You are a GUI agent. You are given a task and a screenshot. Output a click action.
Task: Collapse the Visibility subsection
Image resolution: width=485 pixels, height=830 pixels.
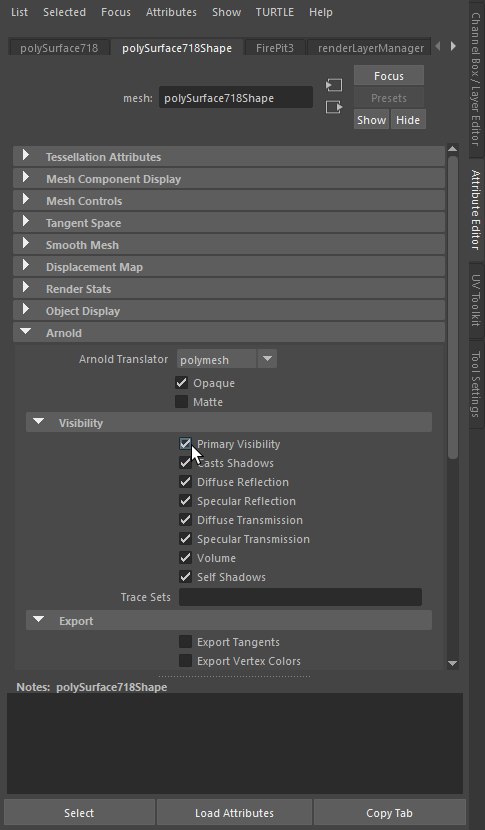[229, 422]
